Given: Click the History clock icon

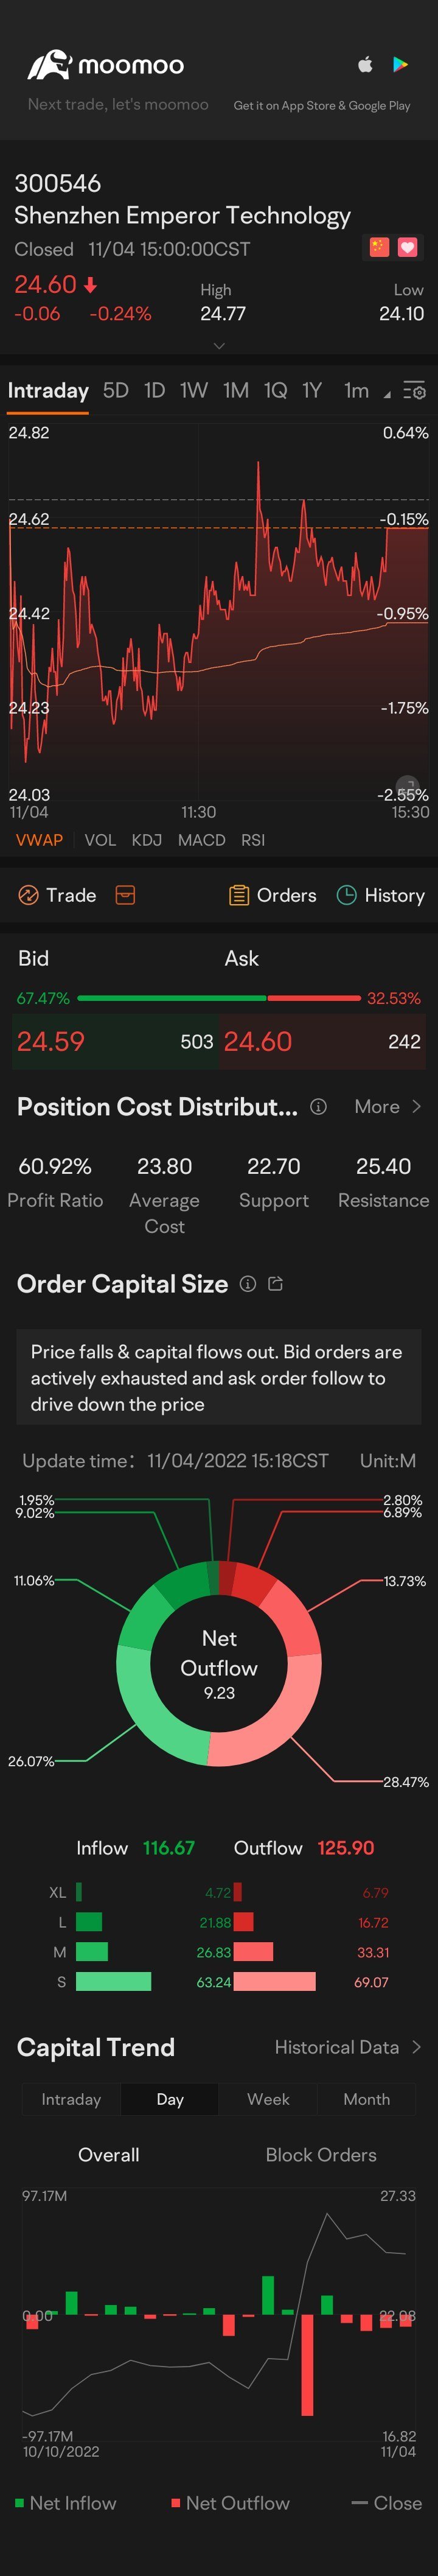Looking at the screenshot, I should pyautogui.click(x=346, y=895).
